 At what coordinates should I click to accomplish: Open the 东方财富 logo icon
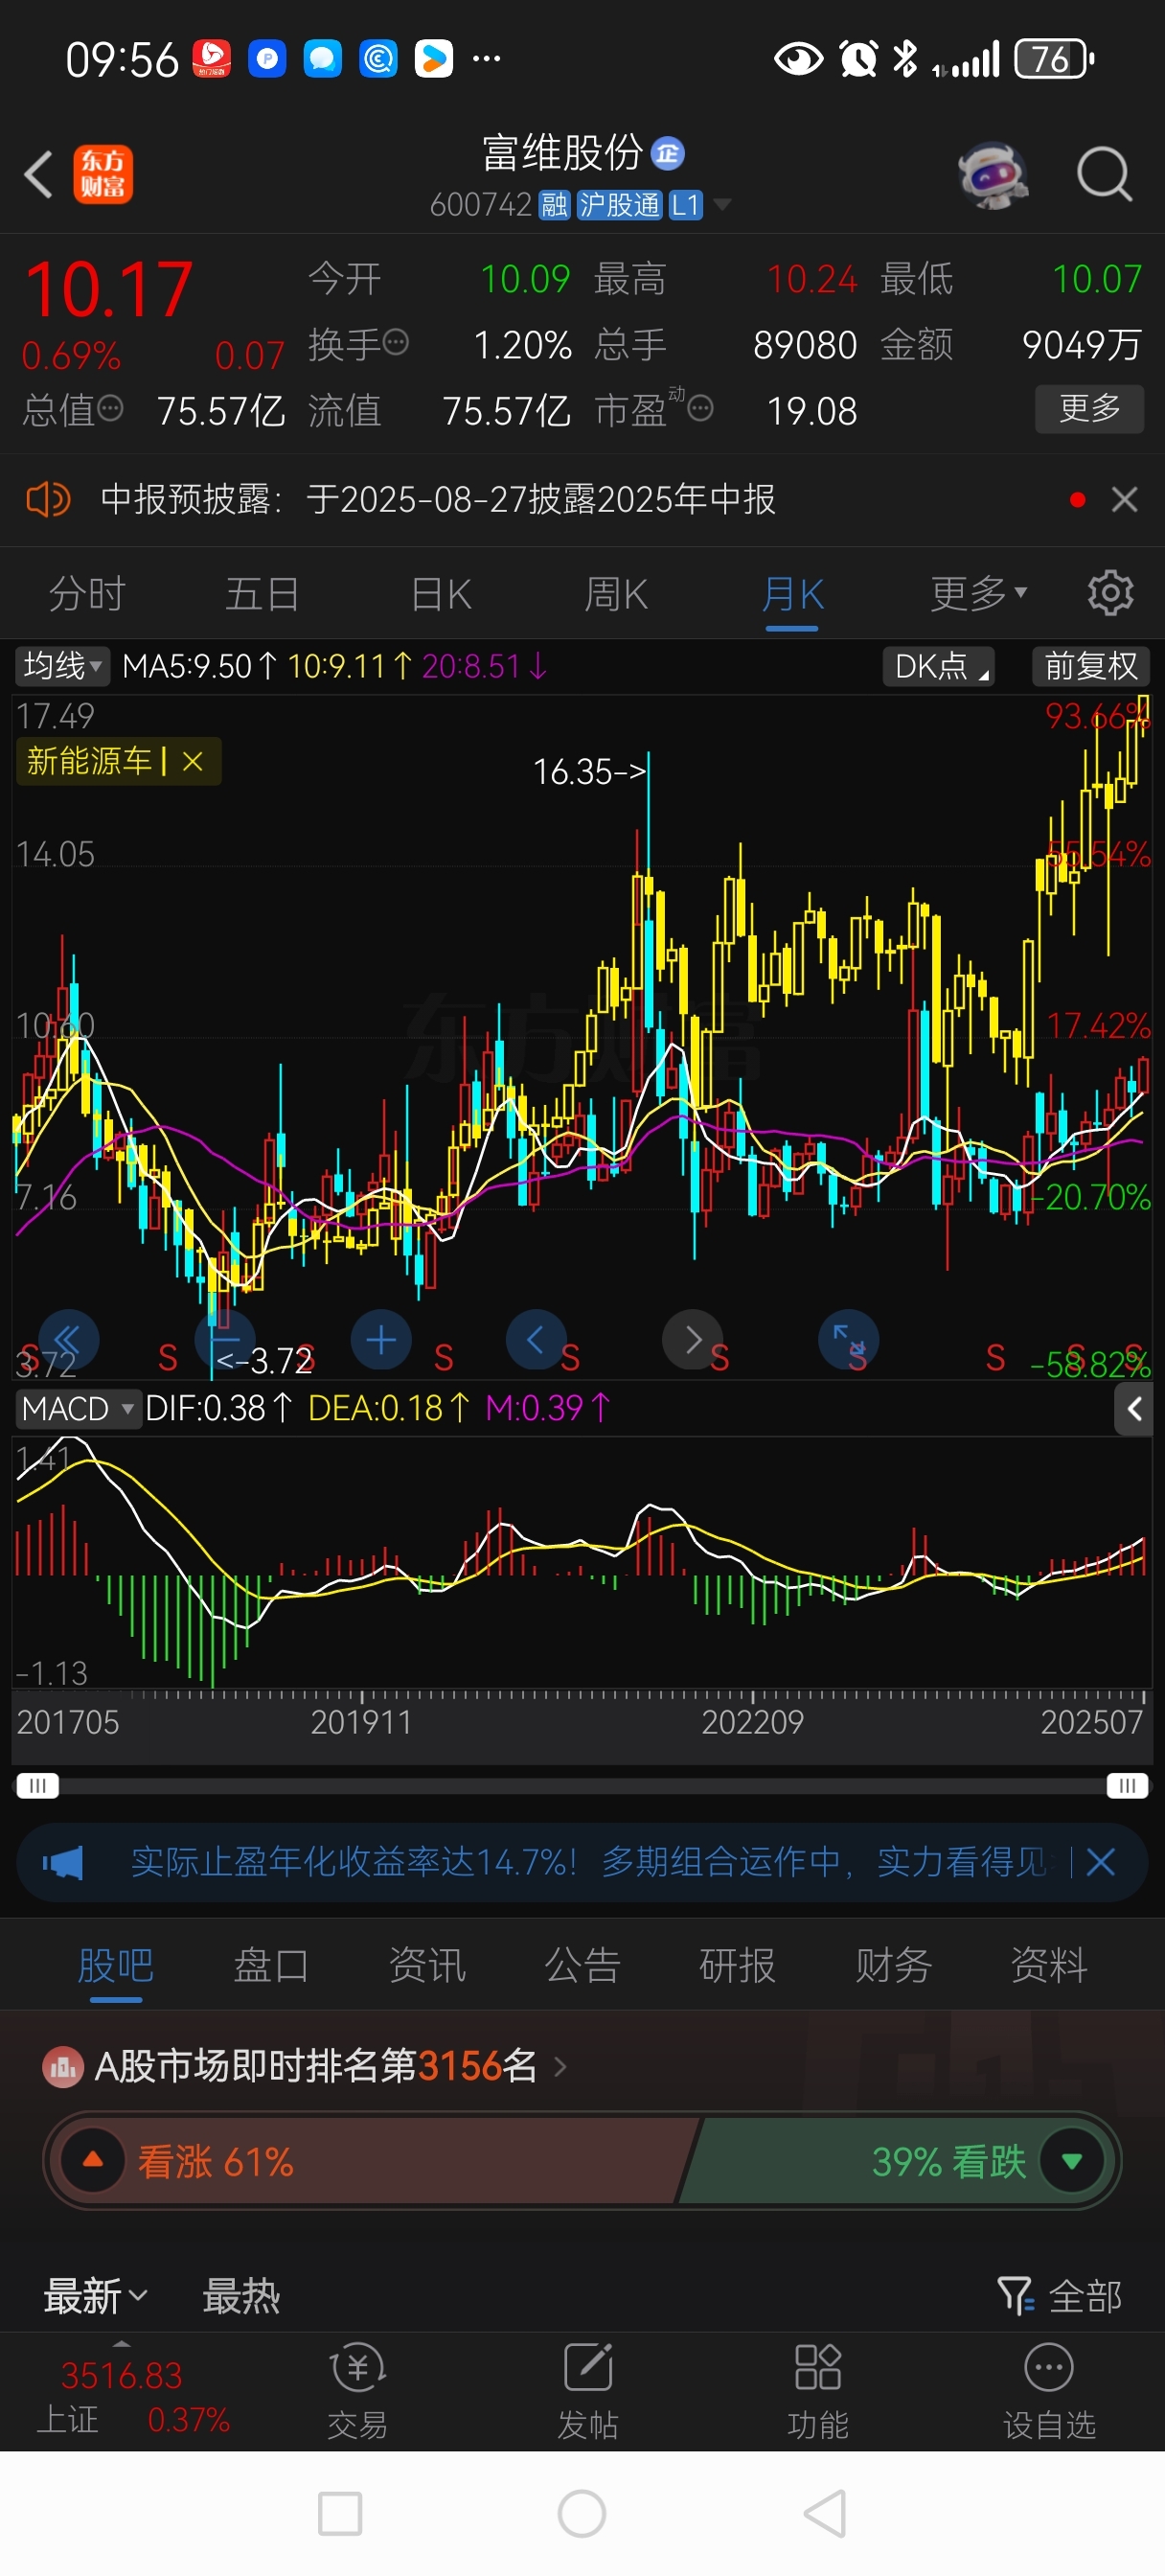pos(103,175)
